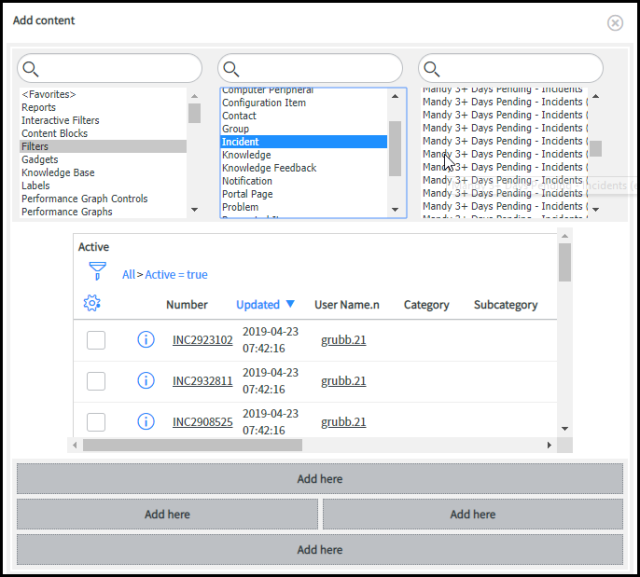Choose Contact in the middle list

click(x=304, y=116)
